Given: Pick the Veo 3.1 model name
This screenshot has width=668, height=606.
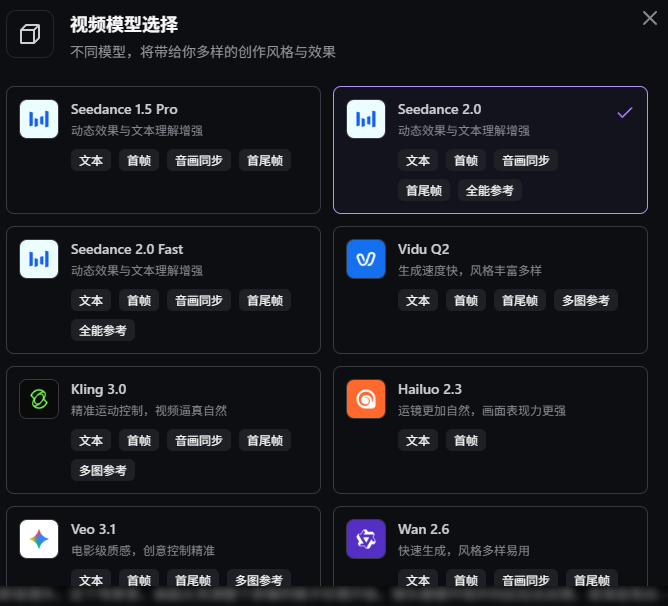Looking at the screenshot, I should [x=93, y=529].
